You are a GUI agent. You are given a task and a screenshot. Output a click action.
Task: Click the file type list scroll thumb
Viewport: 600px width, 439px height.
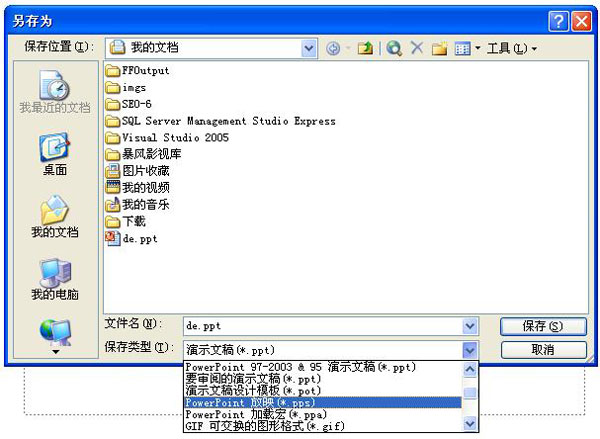(x=470, y=393)
